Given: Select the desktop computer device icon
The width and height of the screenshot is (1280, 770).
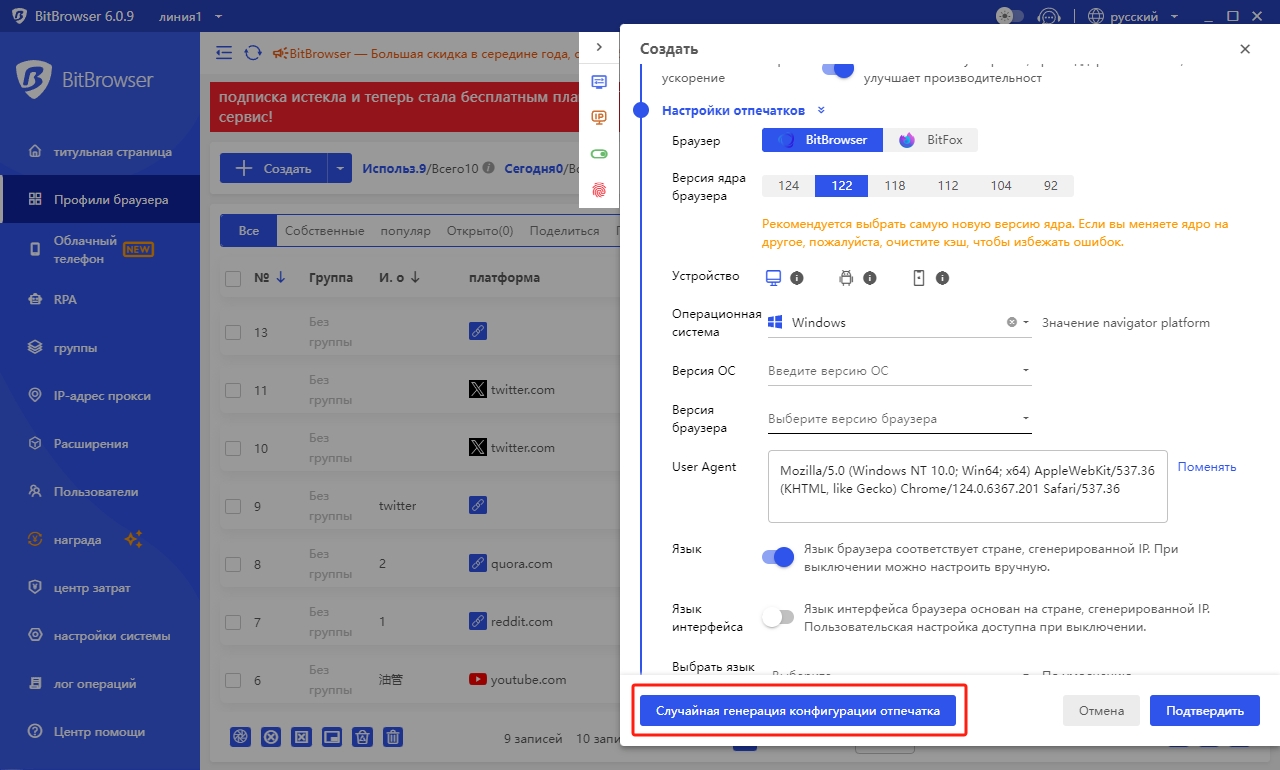Looking at the screenshot, I should pyautogui.click(x=773, y=277).
